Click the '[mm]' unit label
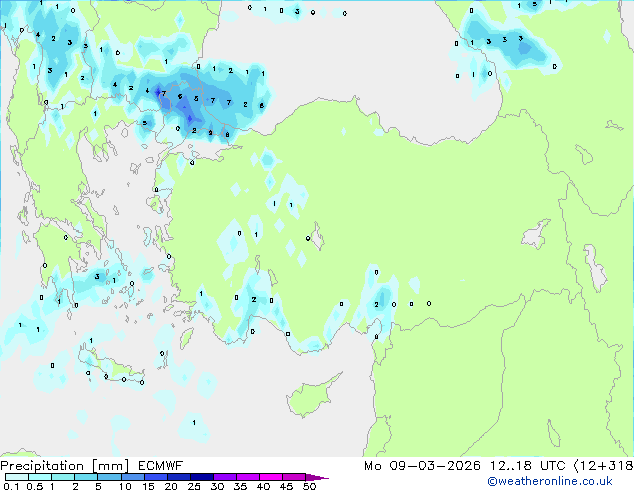634x490 pixels. [110, 466]
